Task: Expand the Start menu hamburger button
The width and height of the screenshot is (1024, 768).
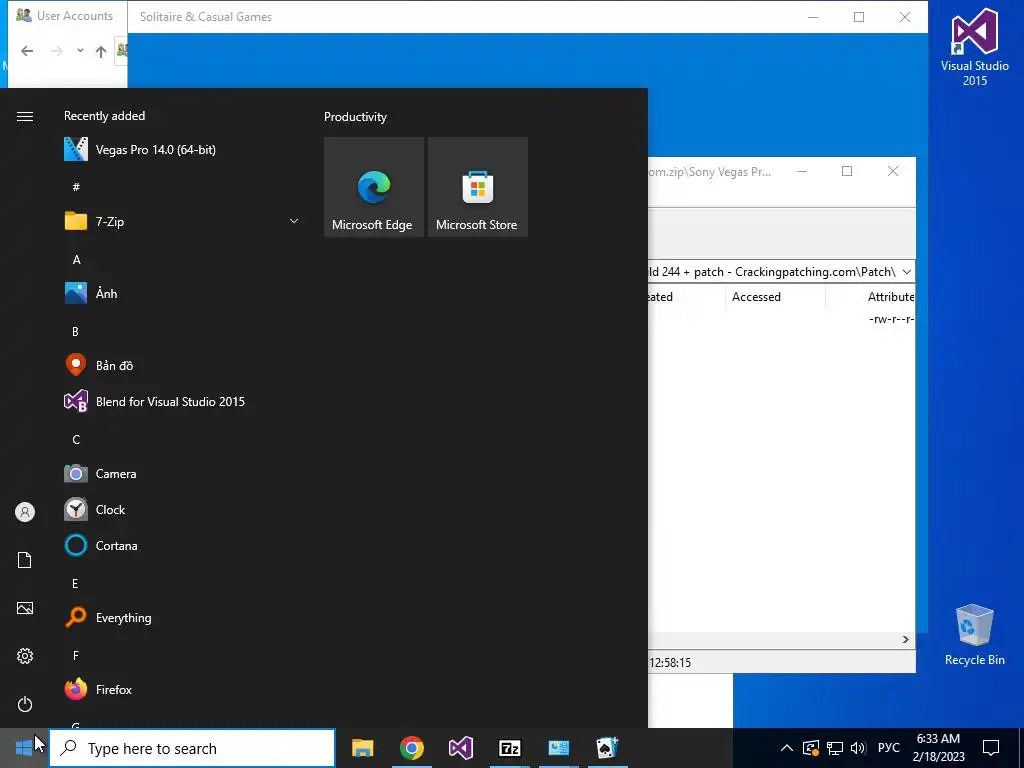Action: pyautogui.click(x=25, y=116)
